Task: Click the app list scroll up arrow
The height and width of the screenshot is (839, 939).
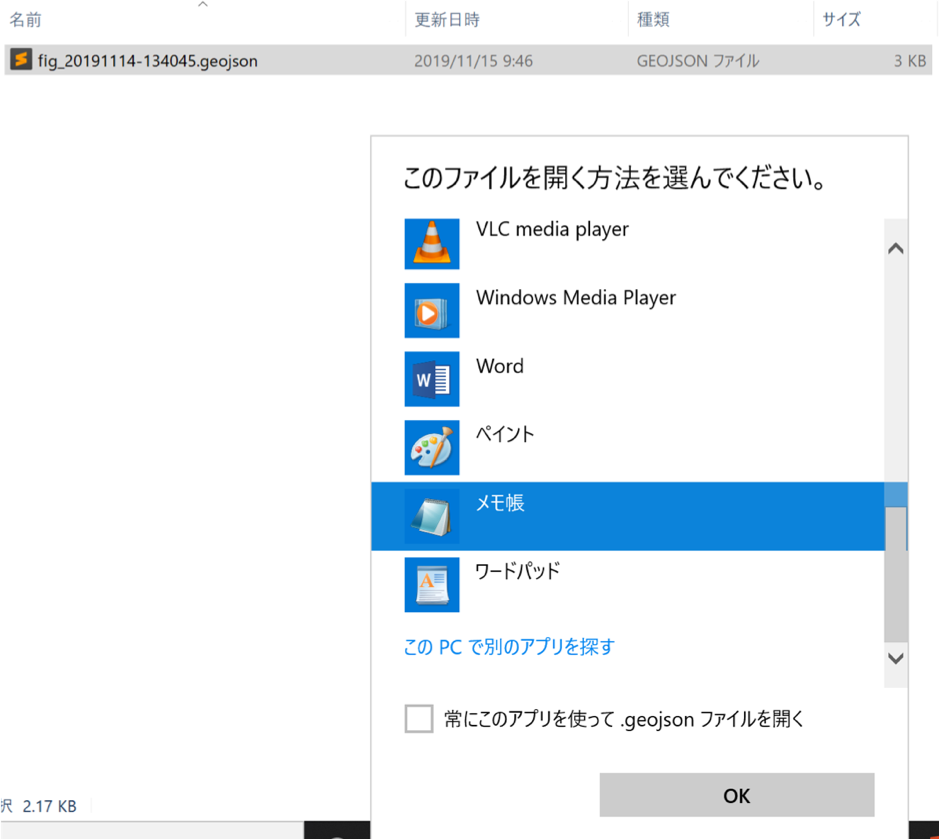Action: click(x=895, y=248)
